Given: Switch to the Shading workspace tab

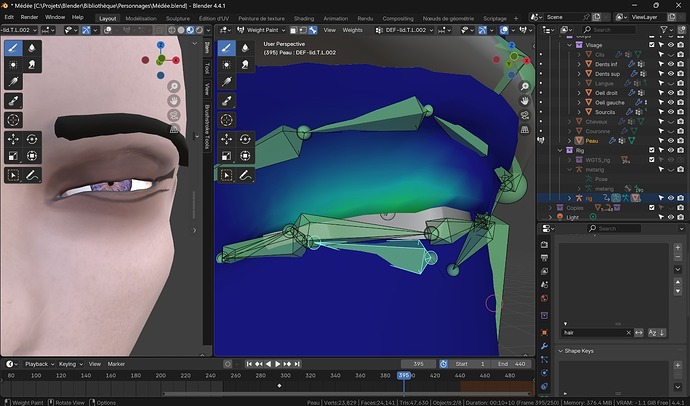Looking at the screenshot, I should coord(304,18).
